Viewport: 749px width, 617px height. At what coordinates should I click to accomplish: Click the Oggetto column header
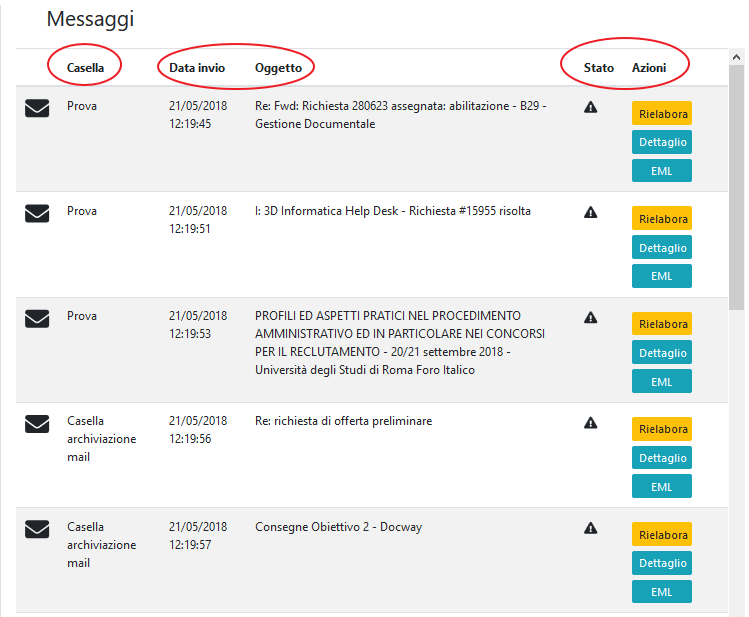point(278,67)
